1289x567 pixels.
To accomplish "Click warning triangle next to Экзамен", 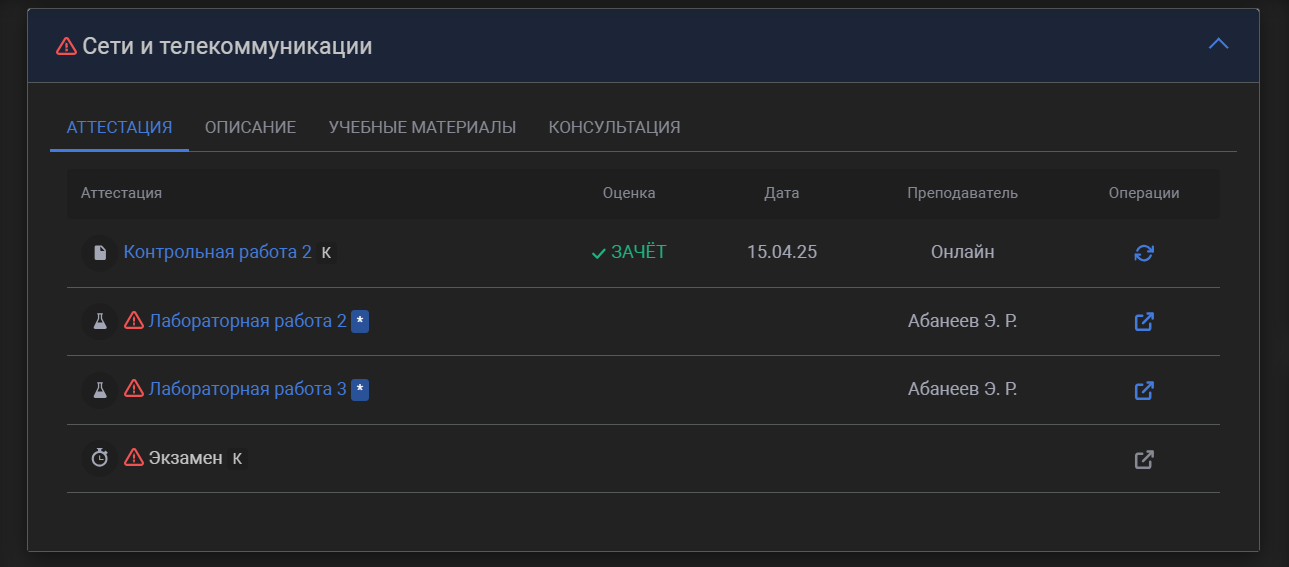I will click(133, 458).
